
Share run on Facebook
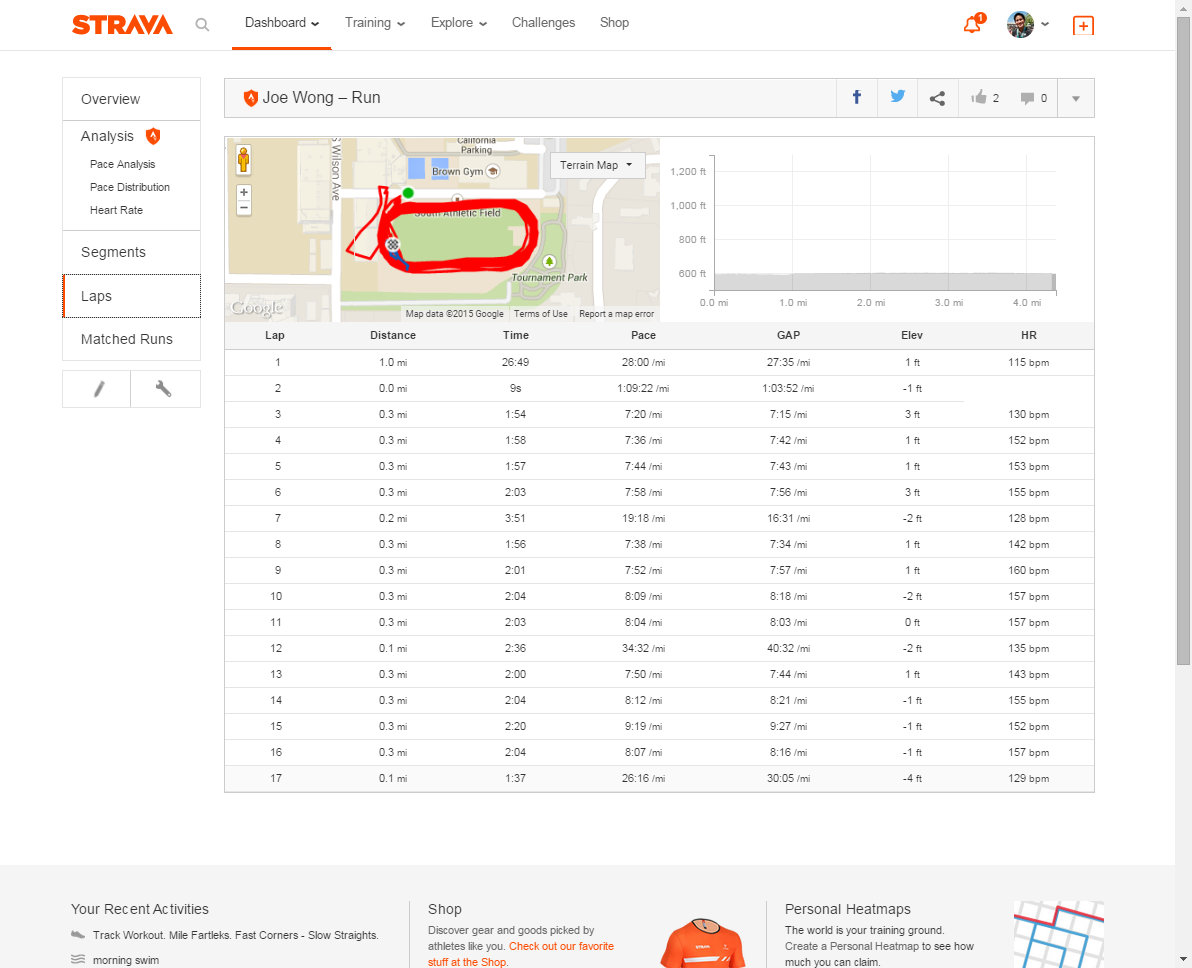pyautogui.click(x=857, y=98)
